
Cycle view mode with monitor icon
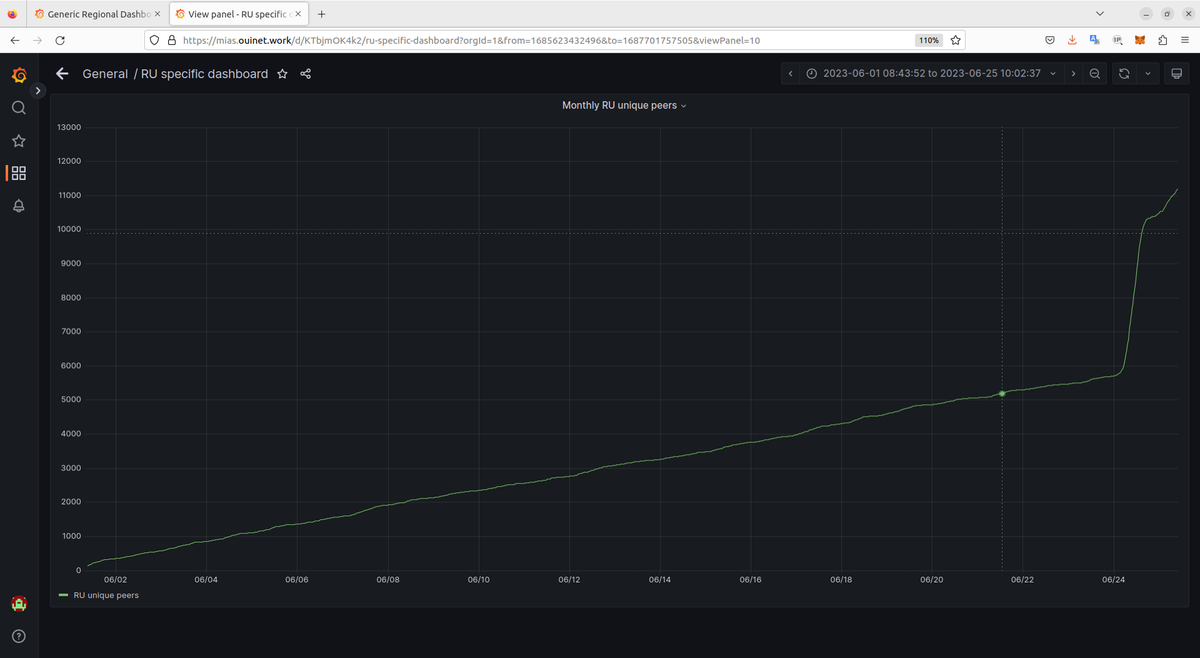1176,74
